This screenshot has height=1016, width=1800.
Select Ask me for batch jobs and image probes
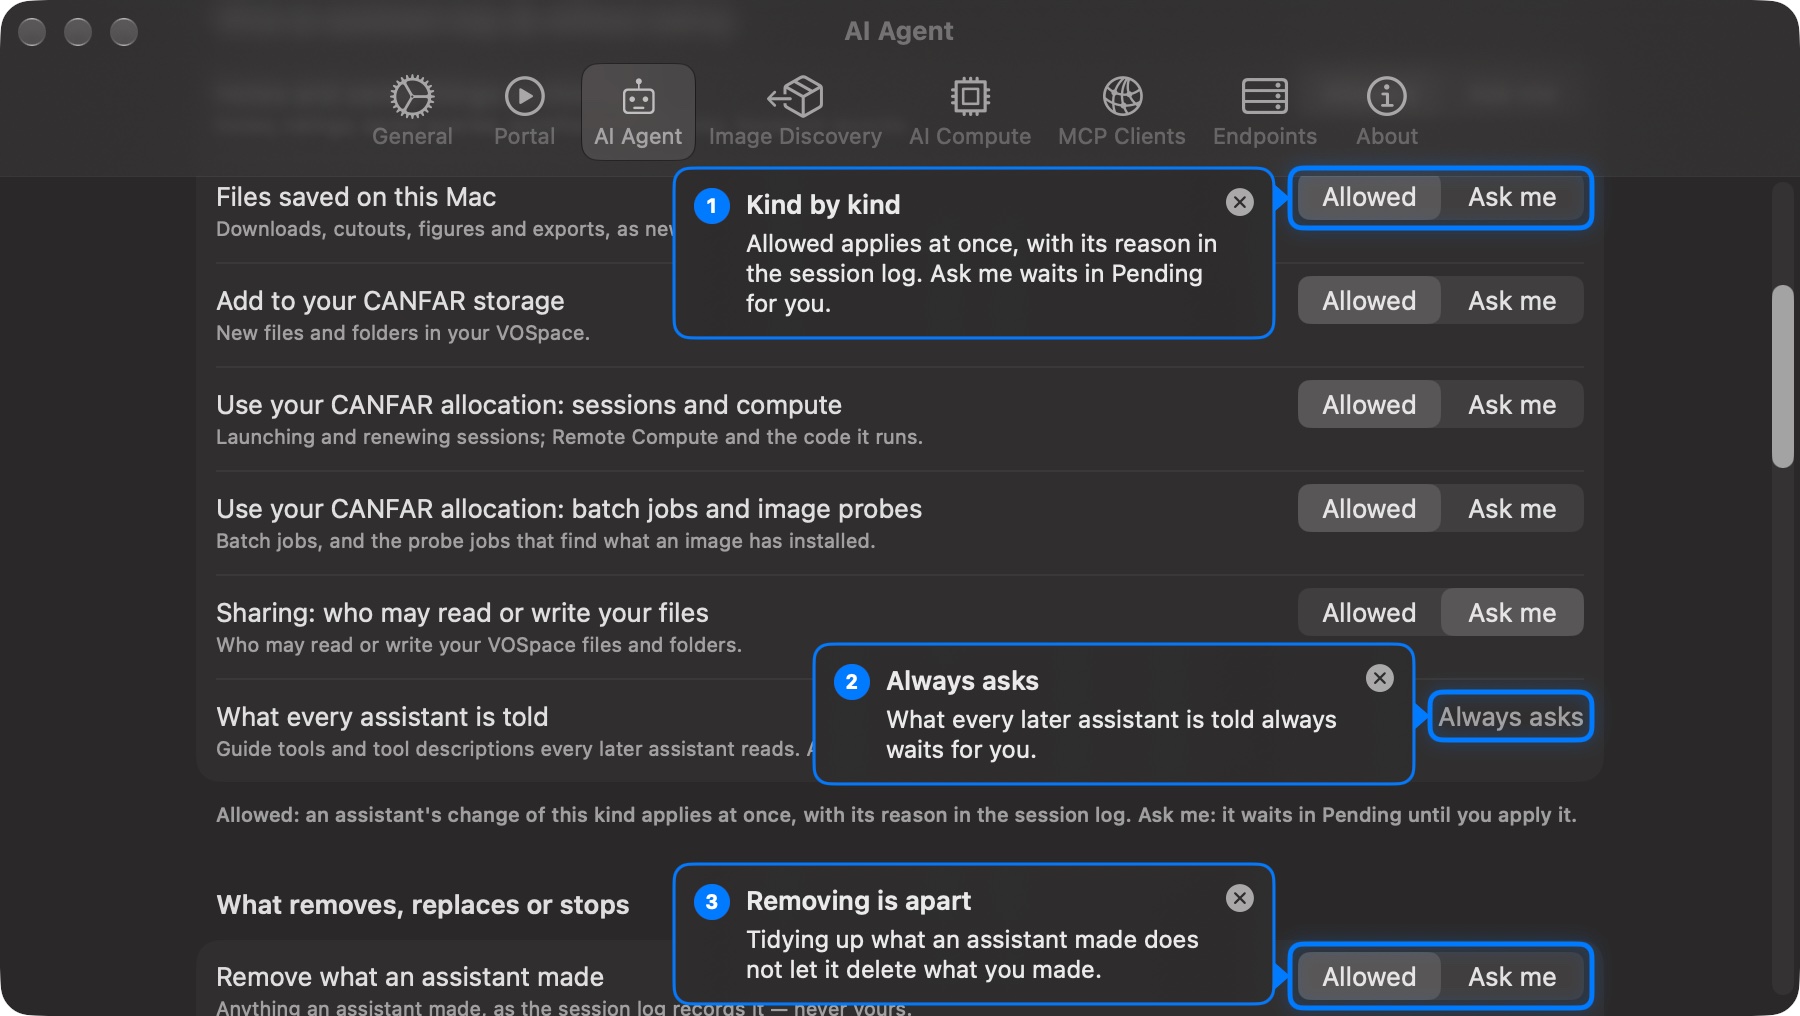[x=1512, y=509]
